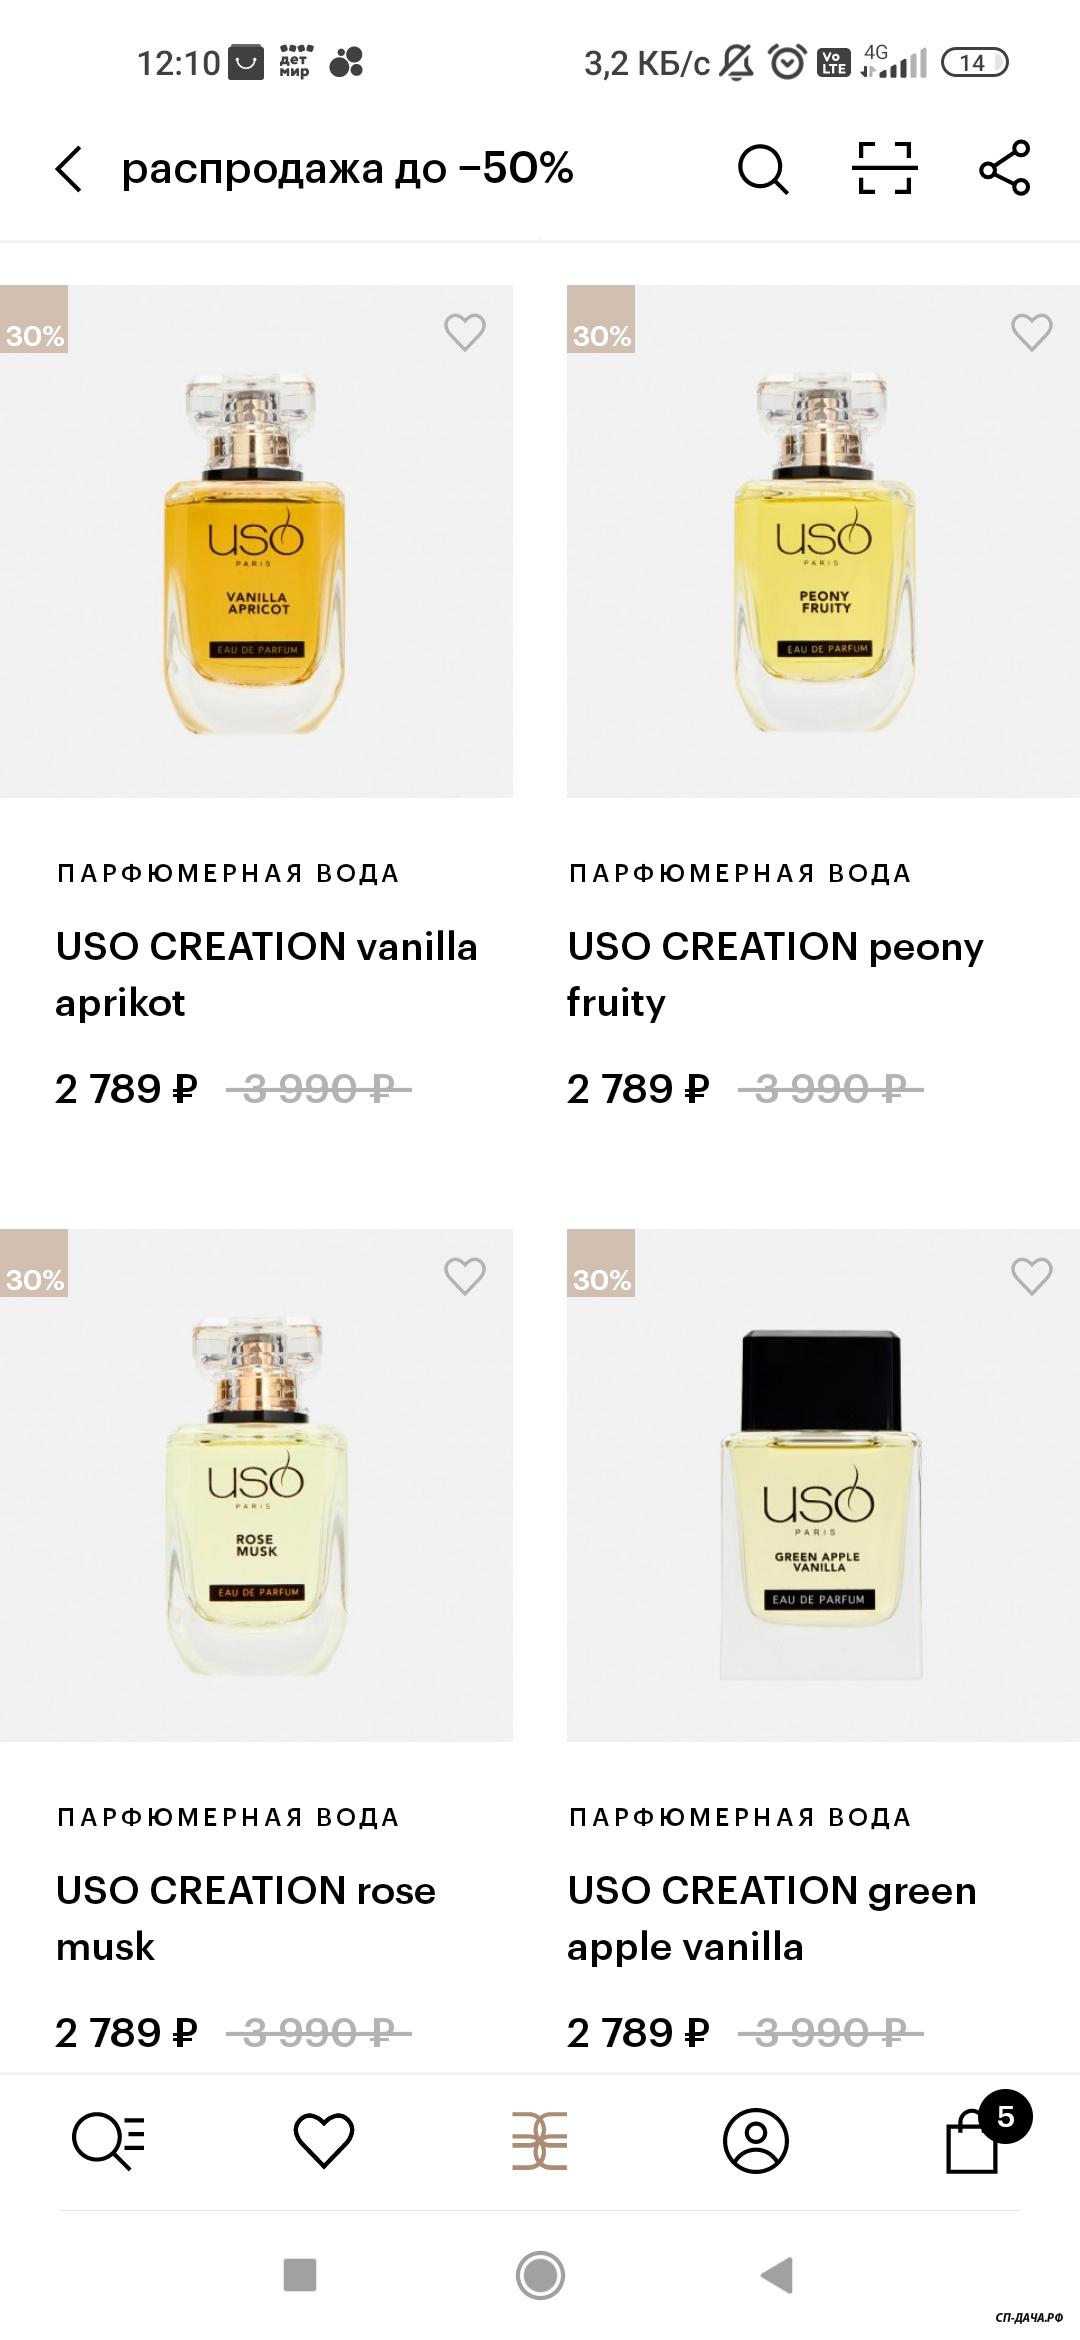
Task: Tap the back arrow in header
Action: (x=68, y=168)
